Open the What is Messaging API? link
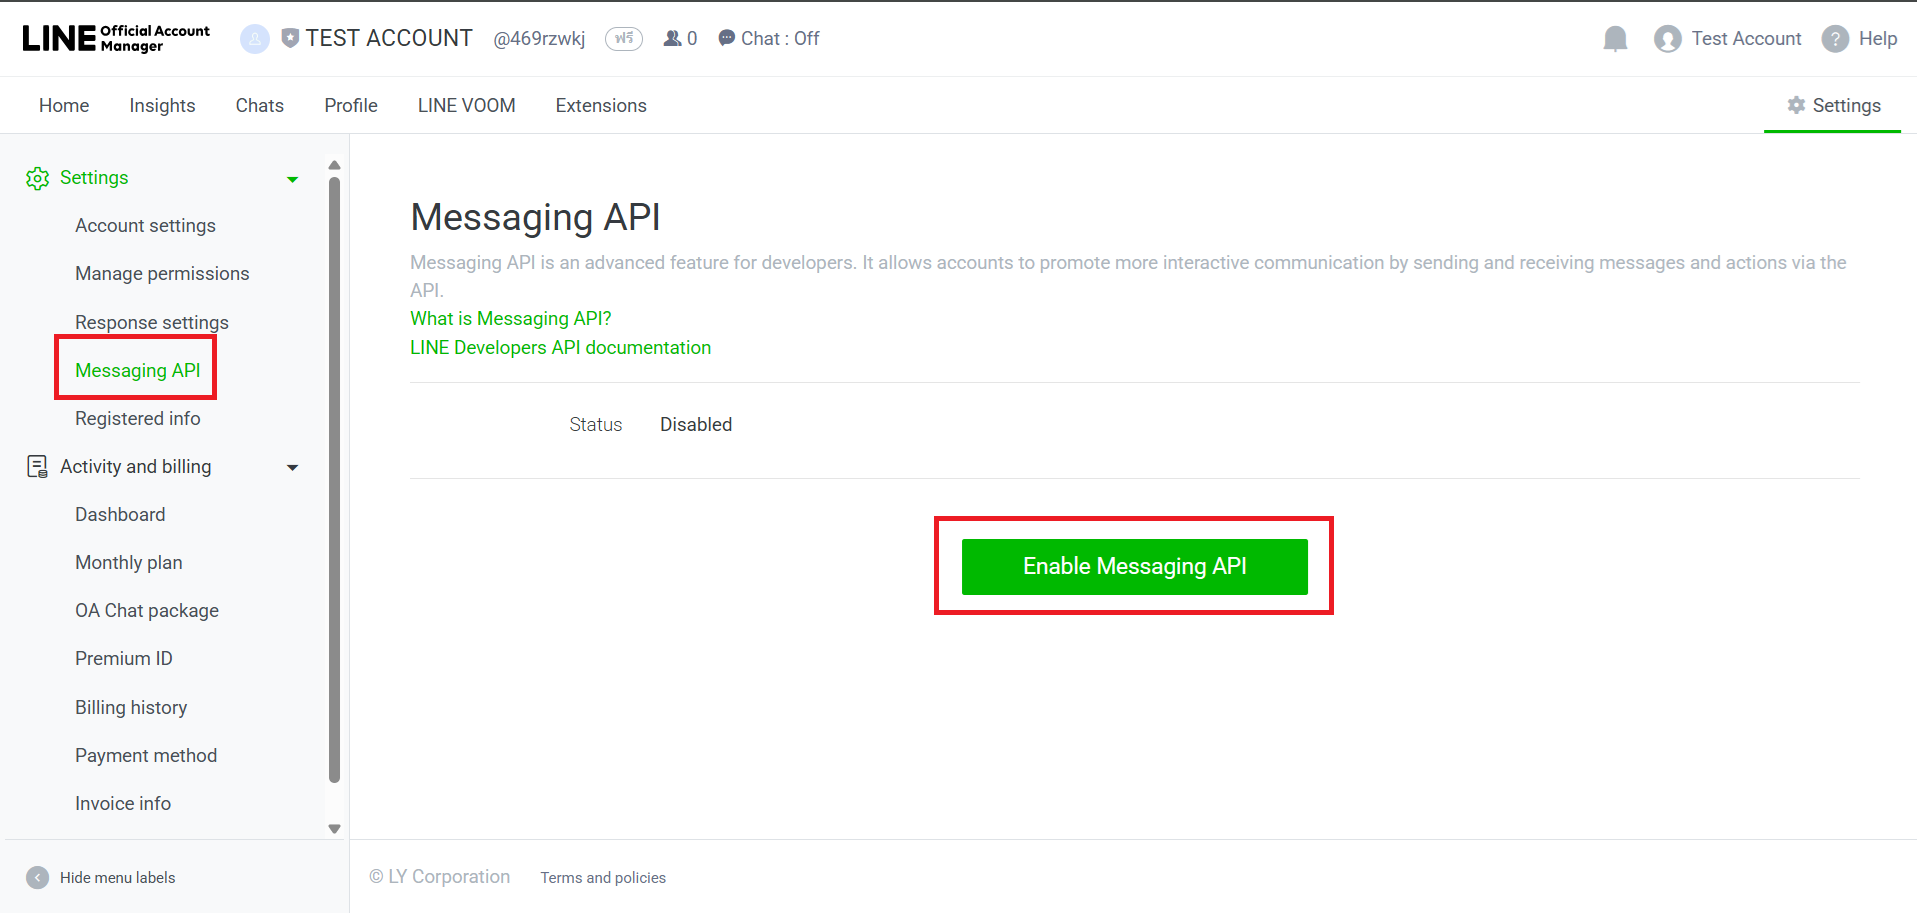 (511, 318)
